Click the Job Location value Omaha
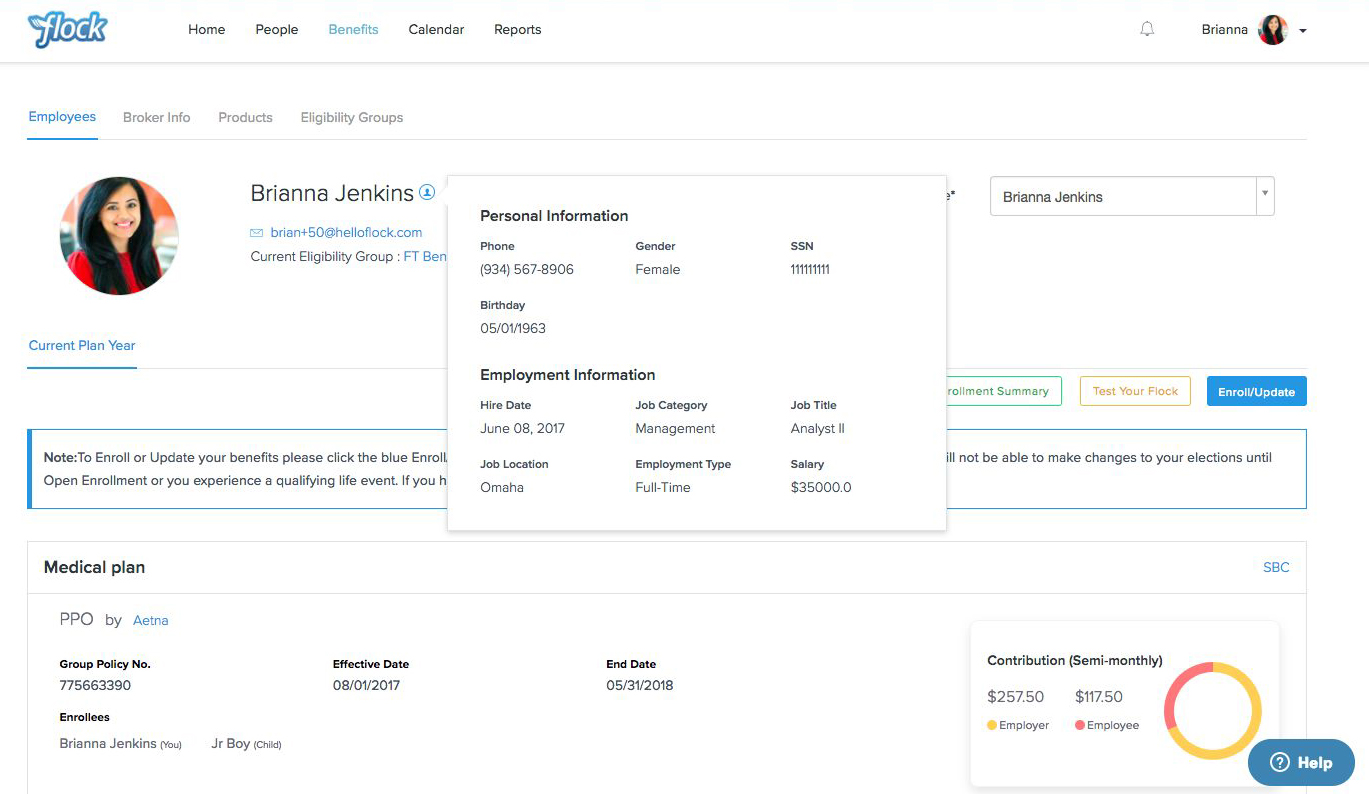Viewport: 1369px width, 794px height. pyautogui.click(x=502, y=488)
